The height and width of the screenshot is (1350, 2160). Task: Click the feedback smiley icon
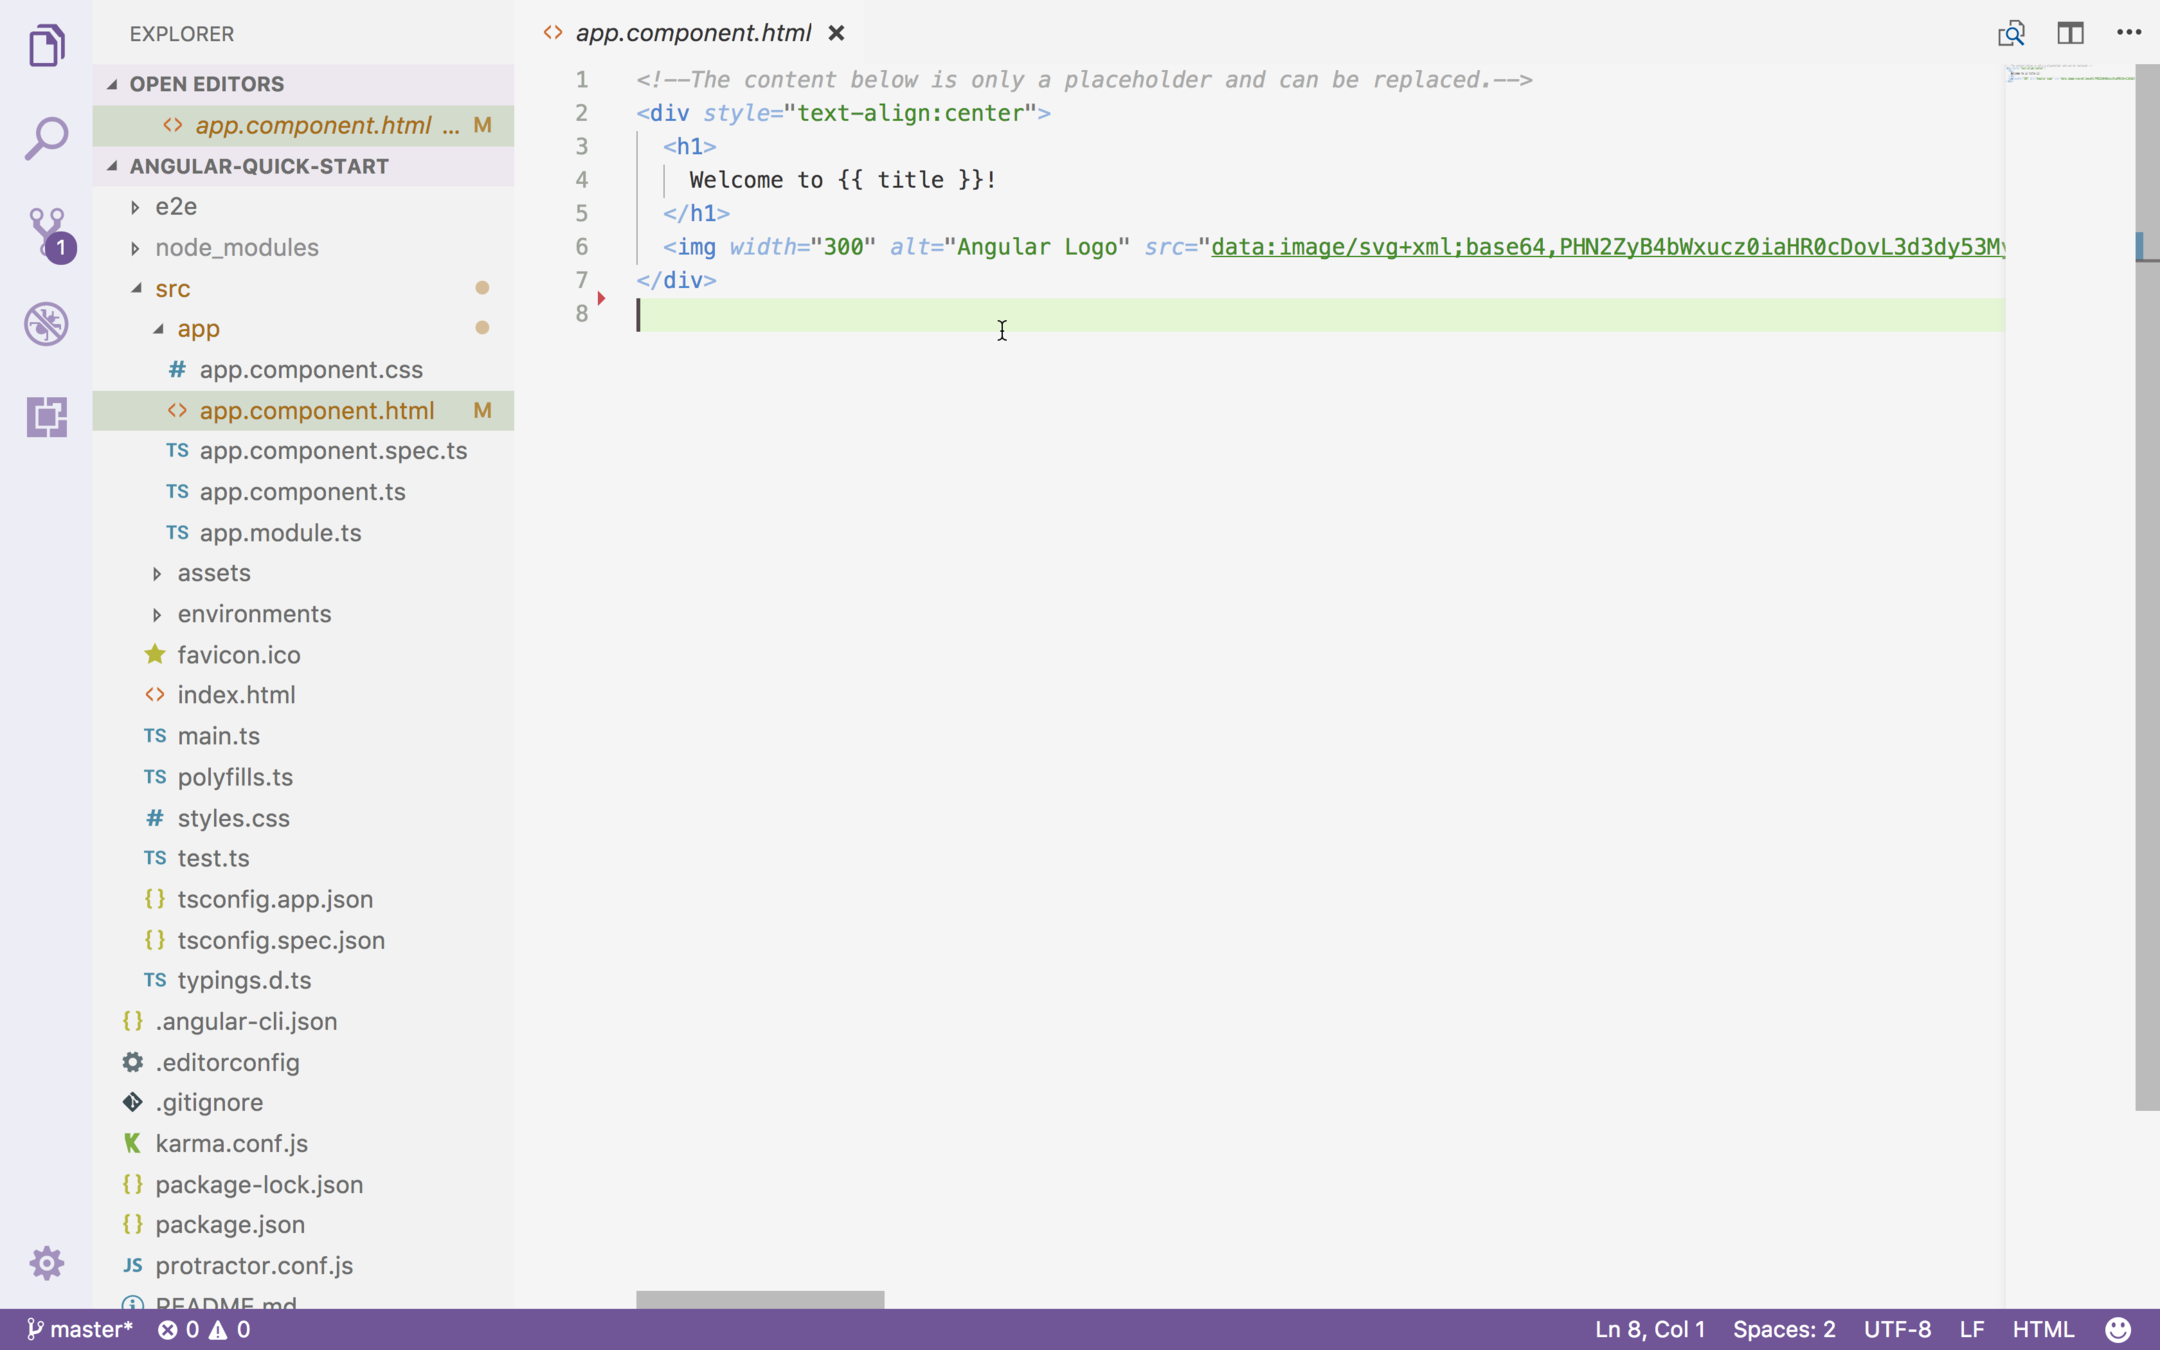point(2117,1329)
